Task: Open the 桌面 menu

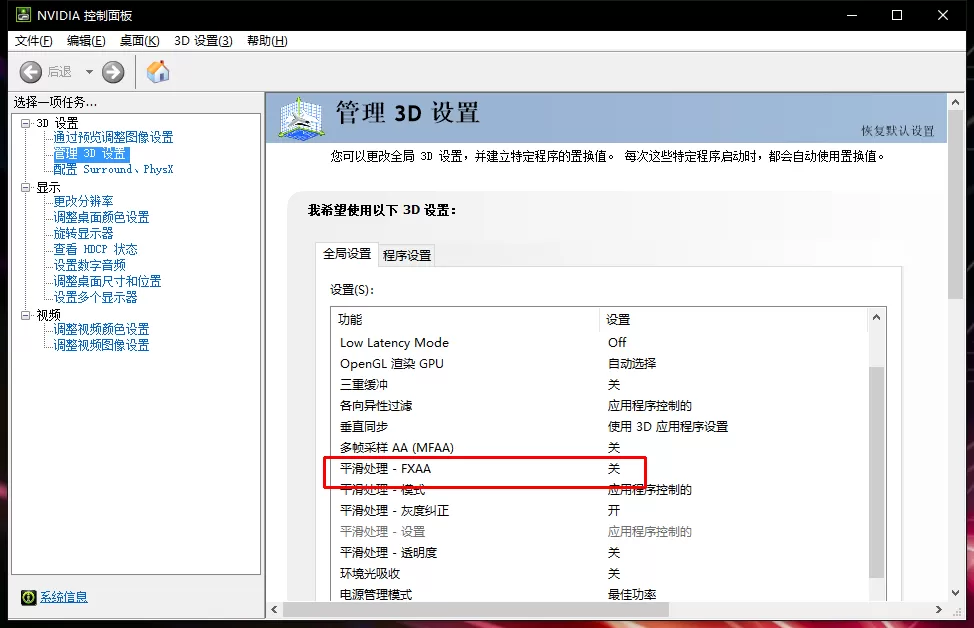Action: pyautogui.click(x=139, y=41)
